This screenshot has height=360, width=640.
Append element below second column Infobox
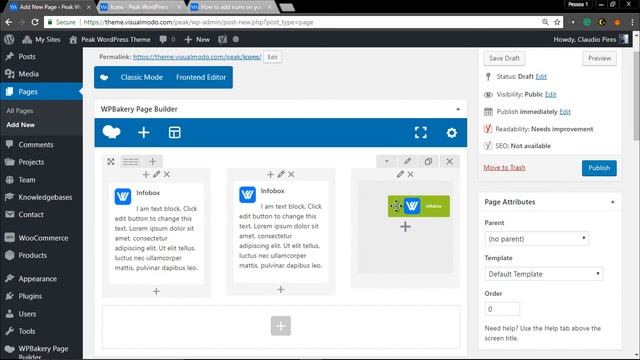[281, 289]
